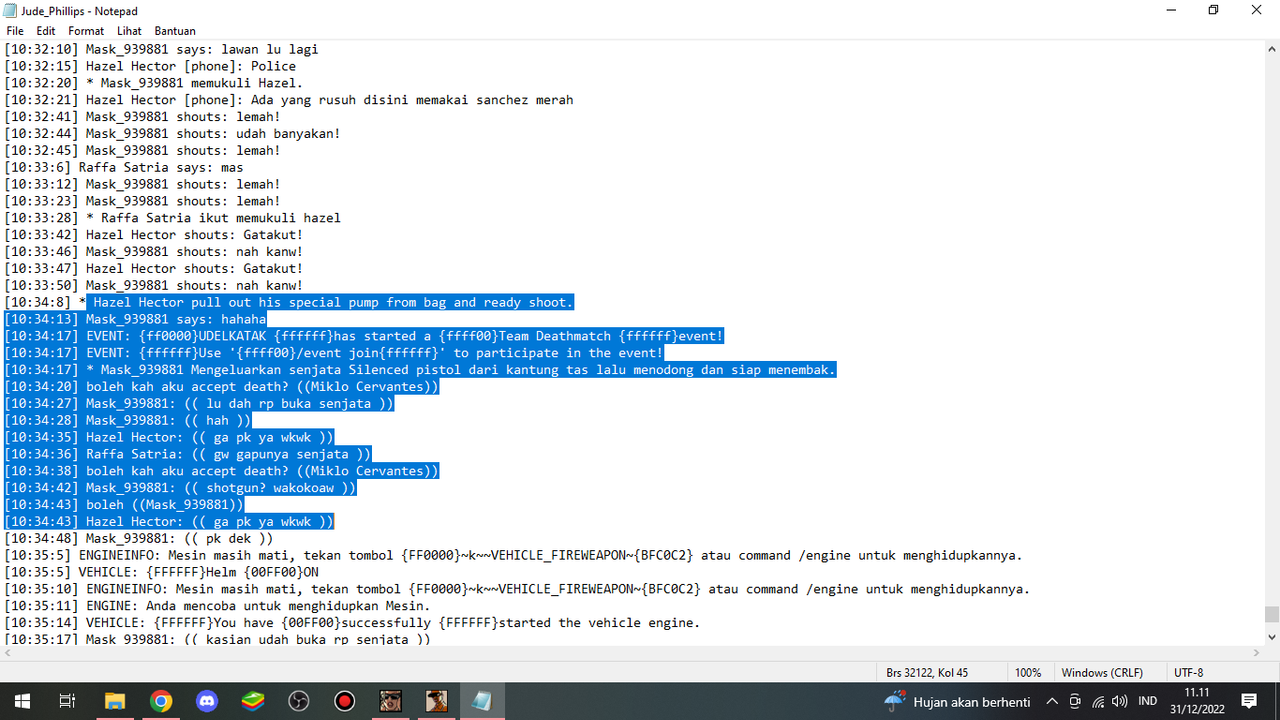Click line 'VEHICLE: {FFFFFF}Helm {00FF00}ON'
Viewport: 1280px width, 720px height.
161,572
